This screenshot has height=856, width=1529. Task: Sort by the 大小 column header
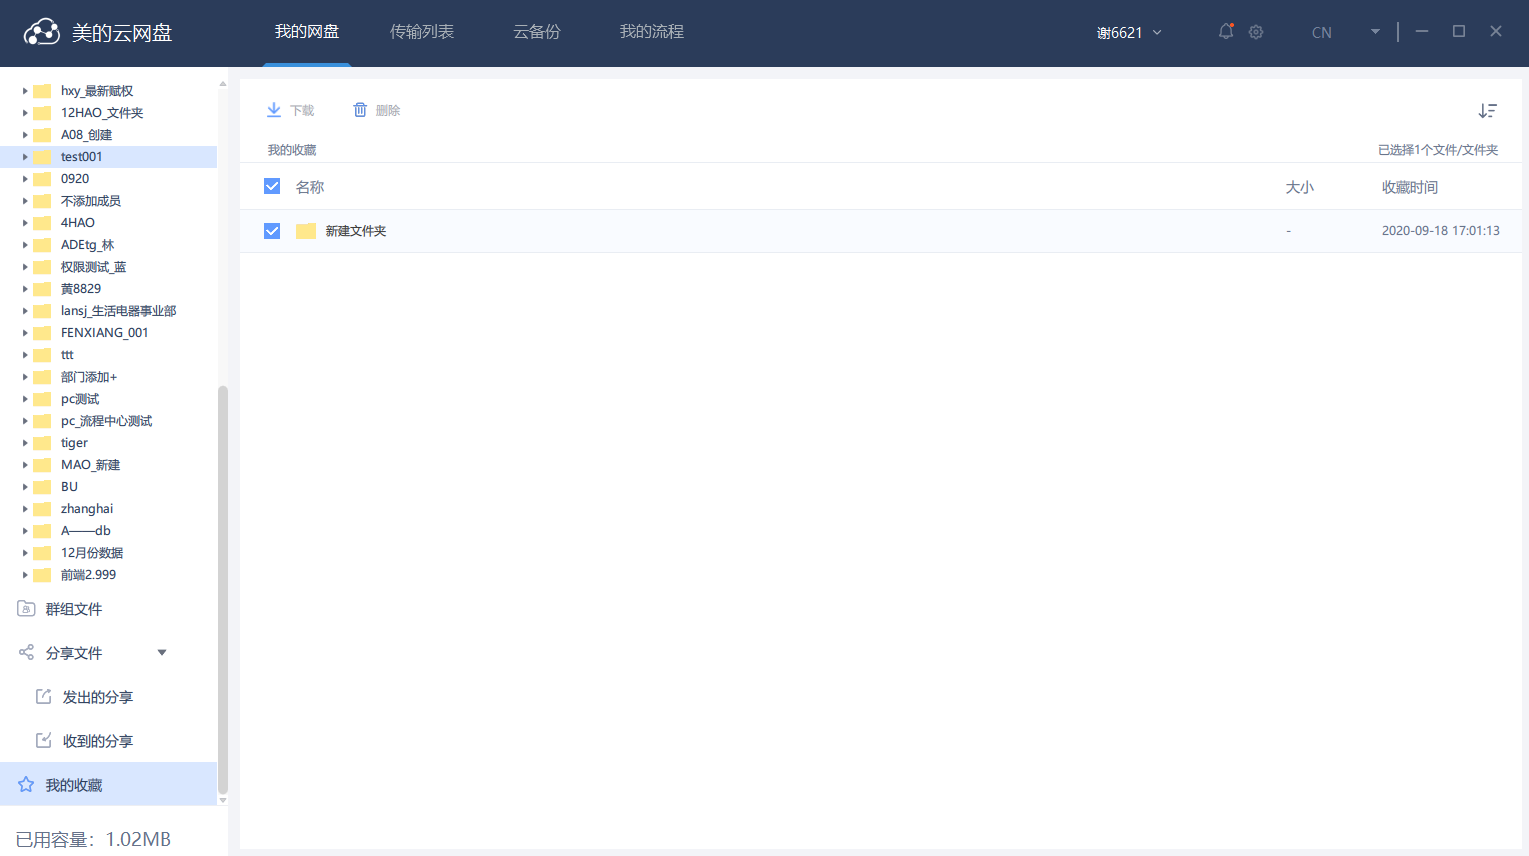click(1300, 187)
